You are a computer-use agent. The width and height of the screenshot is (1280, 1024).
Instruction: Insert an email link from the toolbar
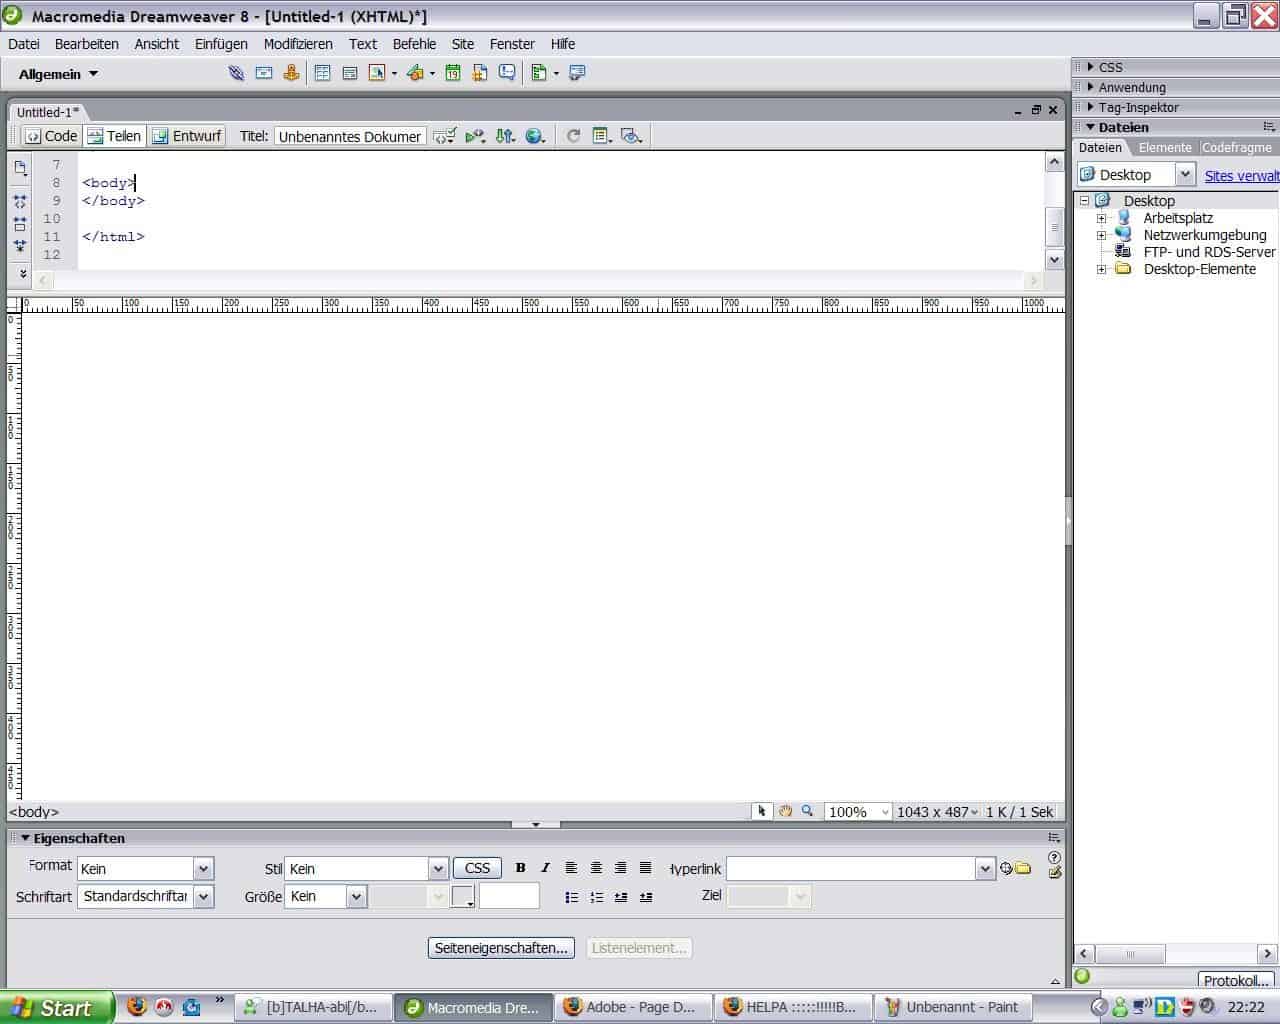264,73
